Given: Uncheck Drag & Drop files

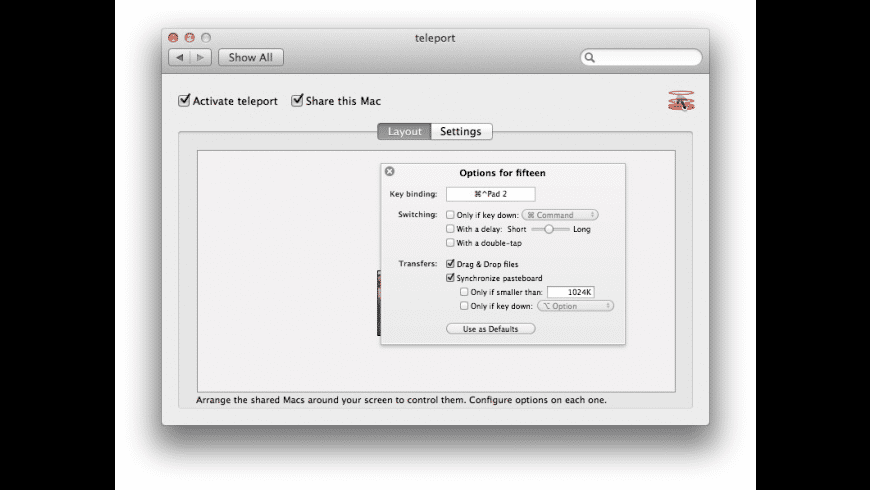Looking at the screenshot, I should (x=450, y=264).
